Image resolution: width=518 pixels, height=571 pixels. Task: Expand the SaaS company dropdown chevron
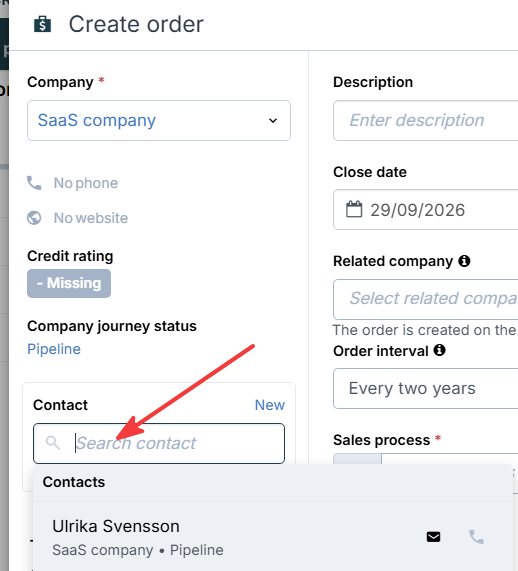coord(273,121)
